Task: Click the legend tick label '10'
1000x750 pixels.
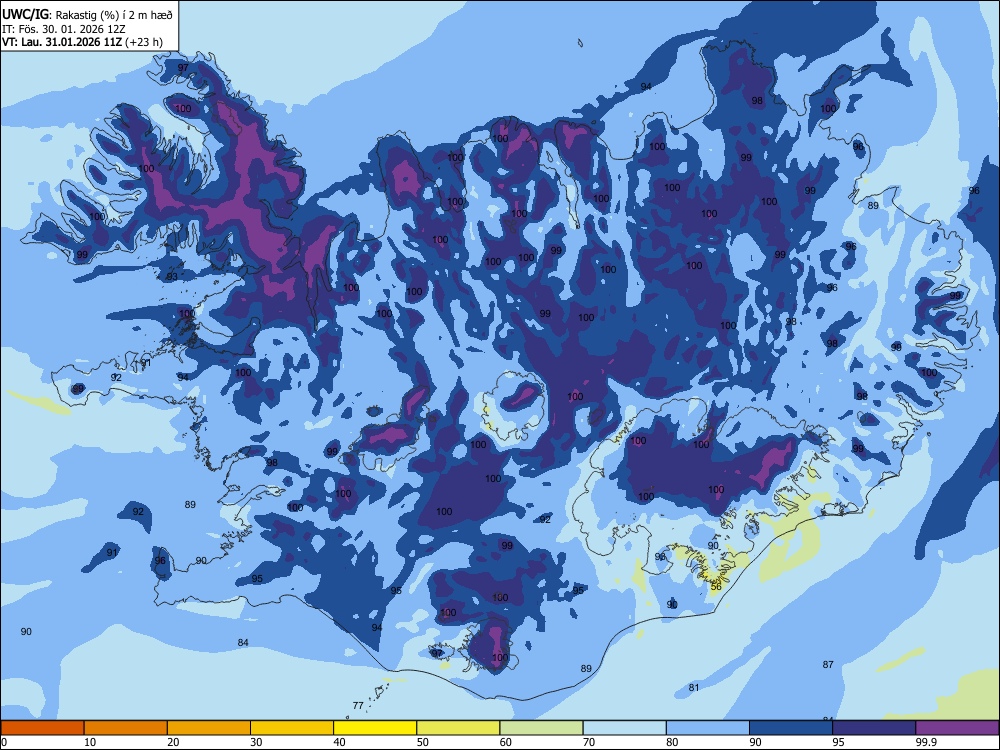Action: 89,742
